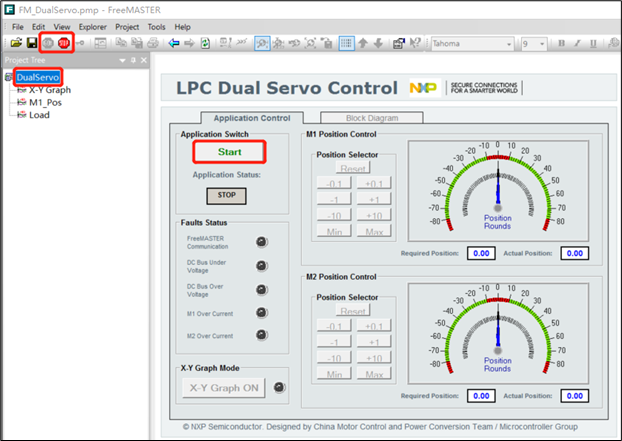This screenshot has width=622, height=441.
Task: Select X-Y Graph in the Project Tree
Action: point(50,90)
